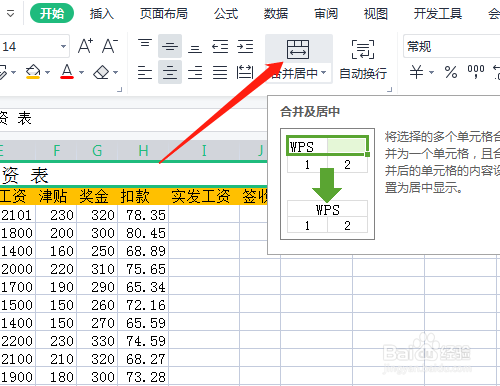Apply currency format with ¥ icon

click(x=417, y=72)
